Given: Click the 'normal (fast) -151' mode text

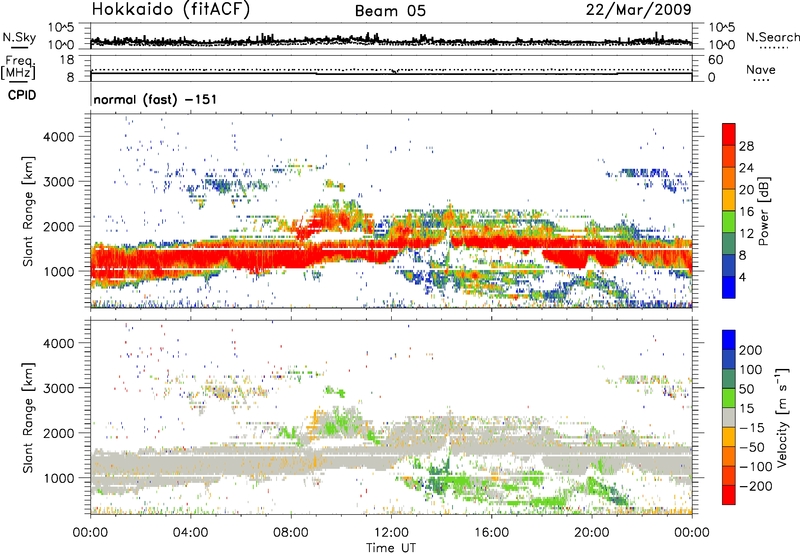Looking at the screenshot, I should [x=155, y=99].
